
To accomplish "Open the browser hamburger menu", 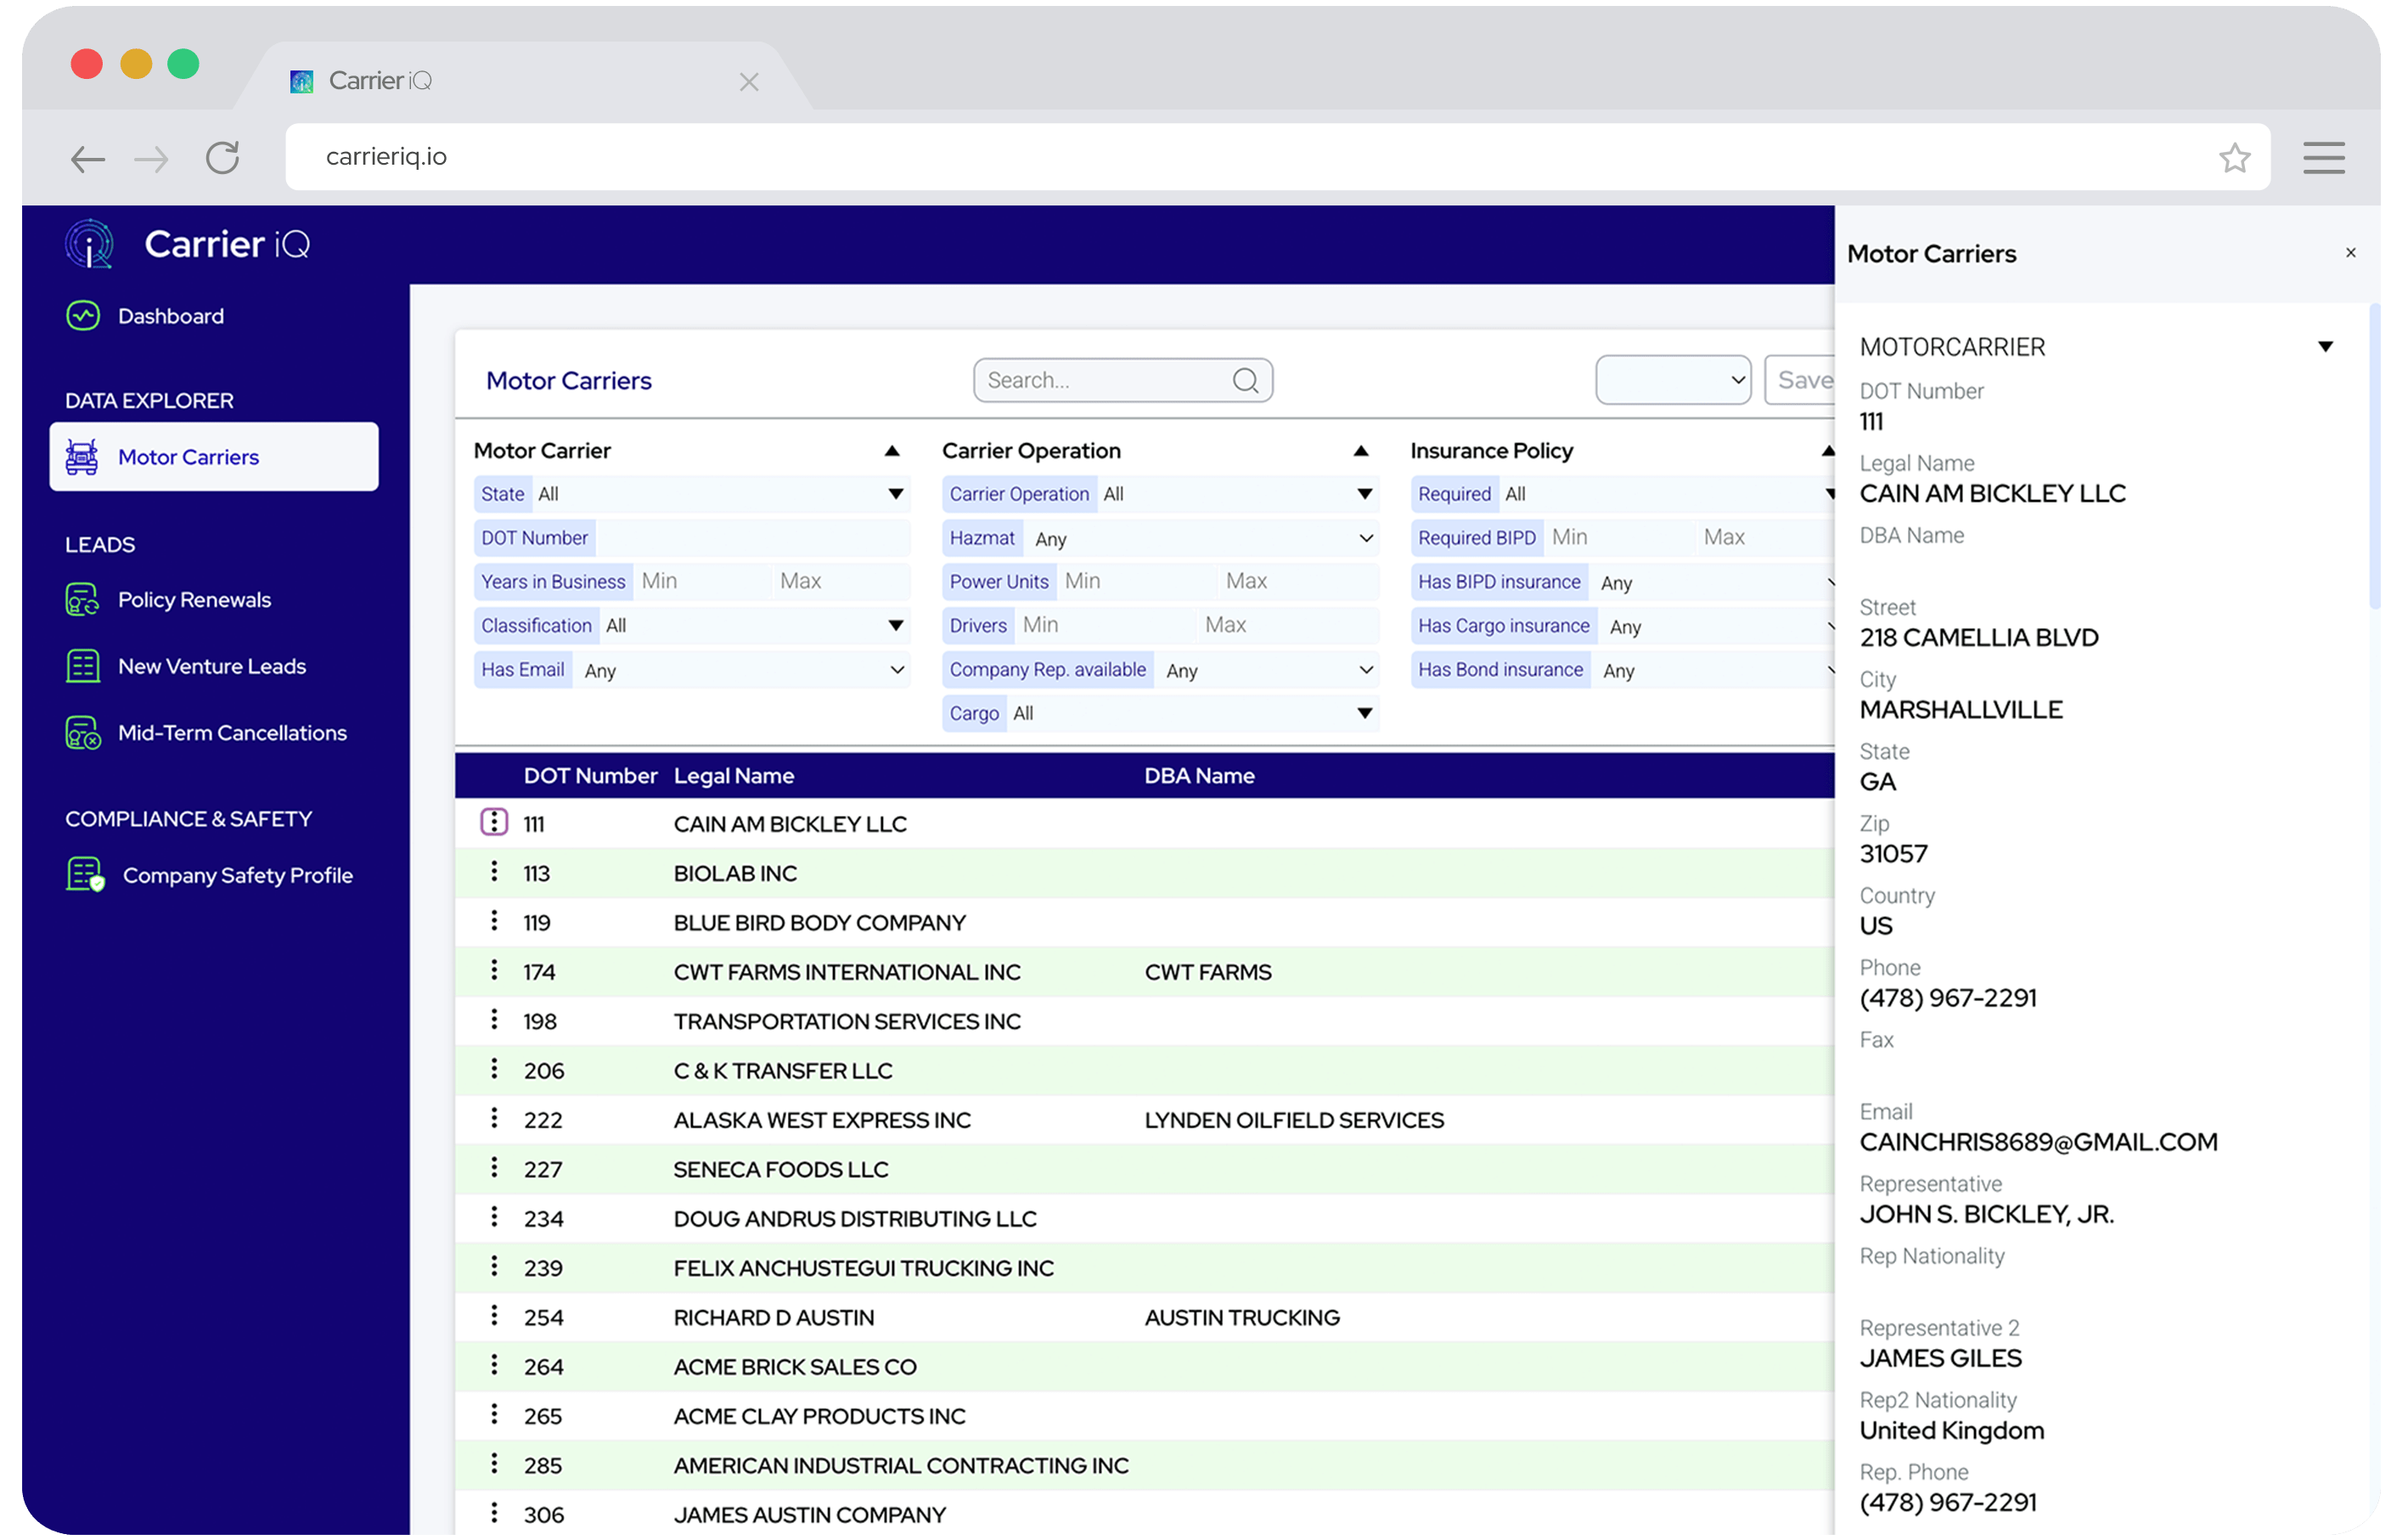I will (x=2323, y=158).
